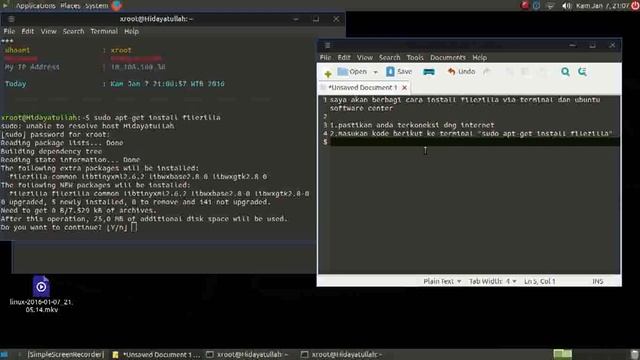
Task: Open the editor's Search menu
Action: pyautogui.click(x=389, y=58)
